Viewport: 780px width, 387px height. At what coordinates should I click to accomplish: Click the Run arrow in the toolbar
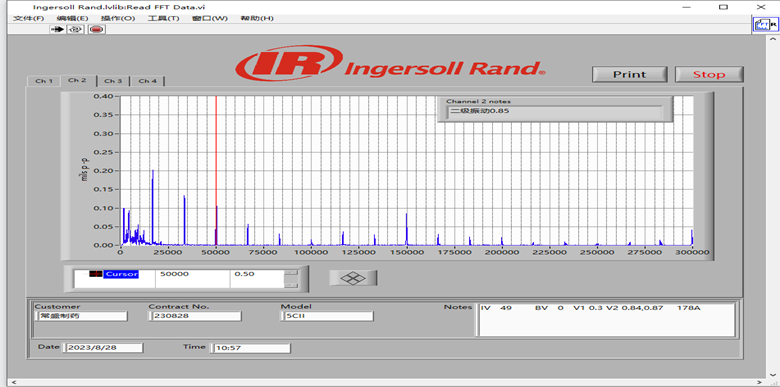point(57,29)
